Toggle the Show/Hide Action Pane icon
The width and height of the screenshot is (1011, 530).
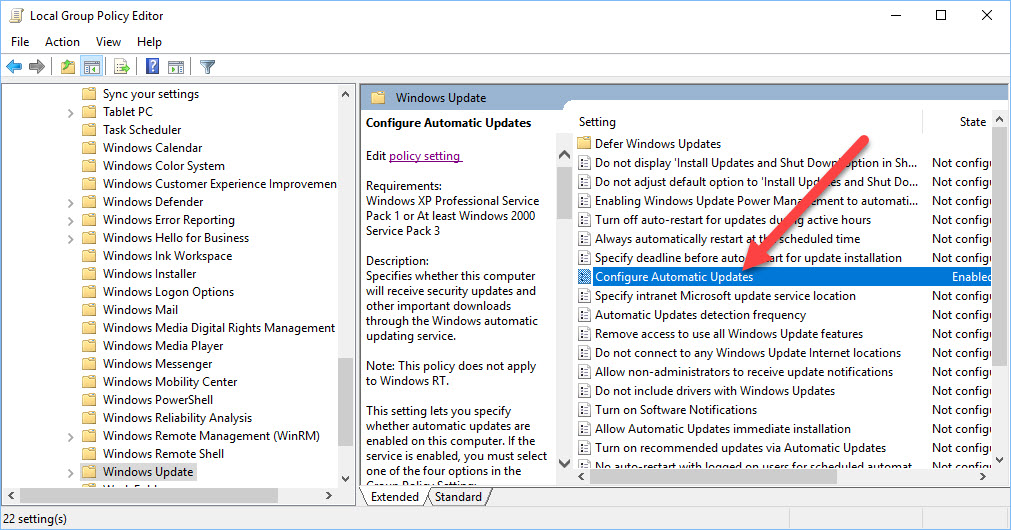click(176, 67)
